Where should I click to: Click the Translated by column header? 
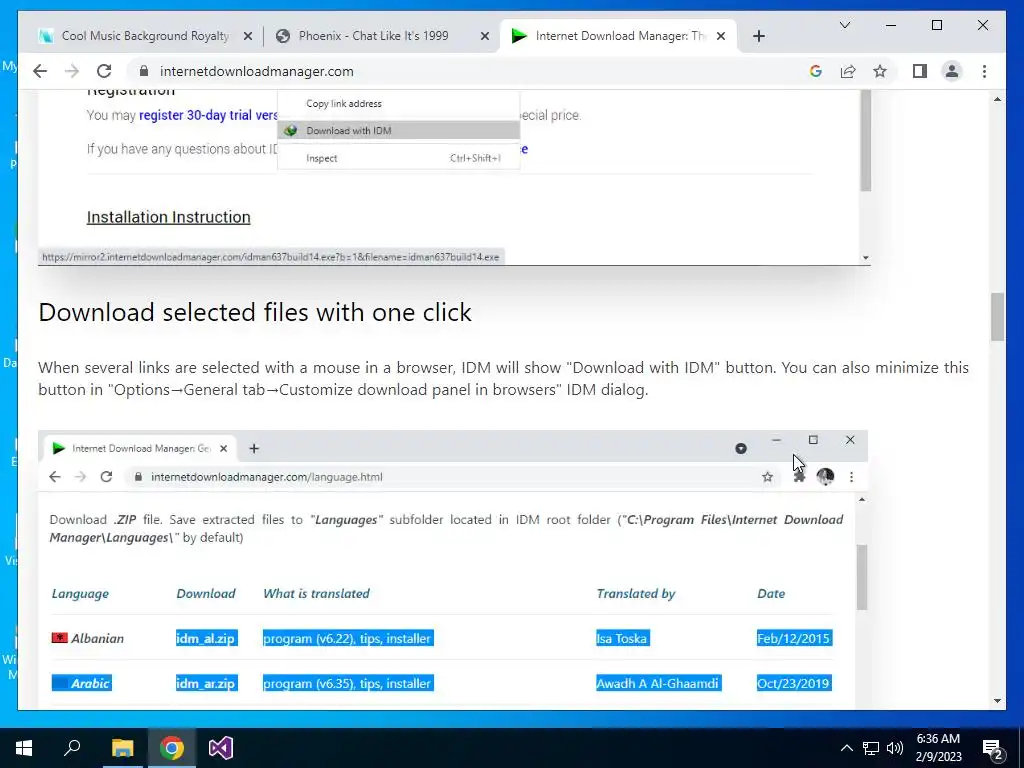point(635,594)
